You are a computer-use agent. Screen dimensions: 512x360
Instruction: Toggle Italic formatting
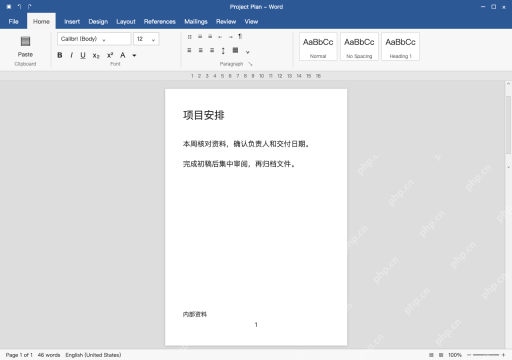point(71,55)
